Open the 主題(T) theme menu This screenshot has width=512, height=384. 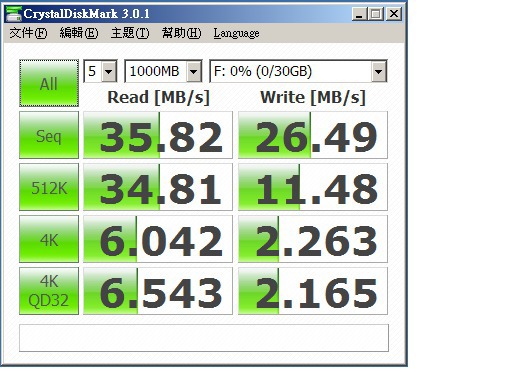[130, 33]
